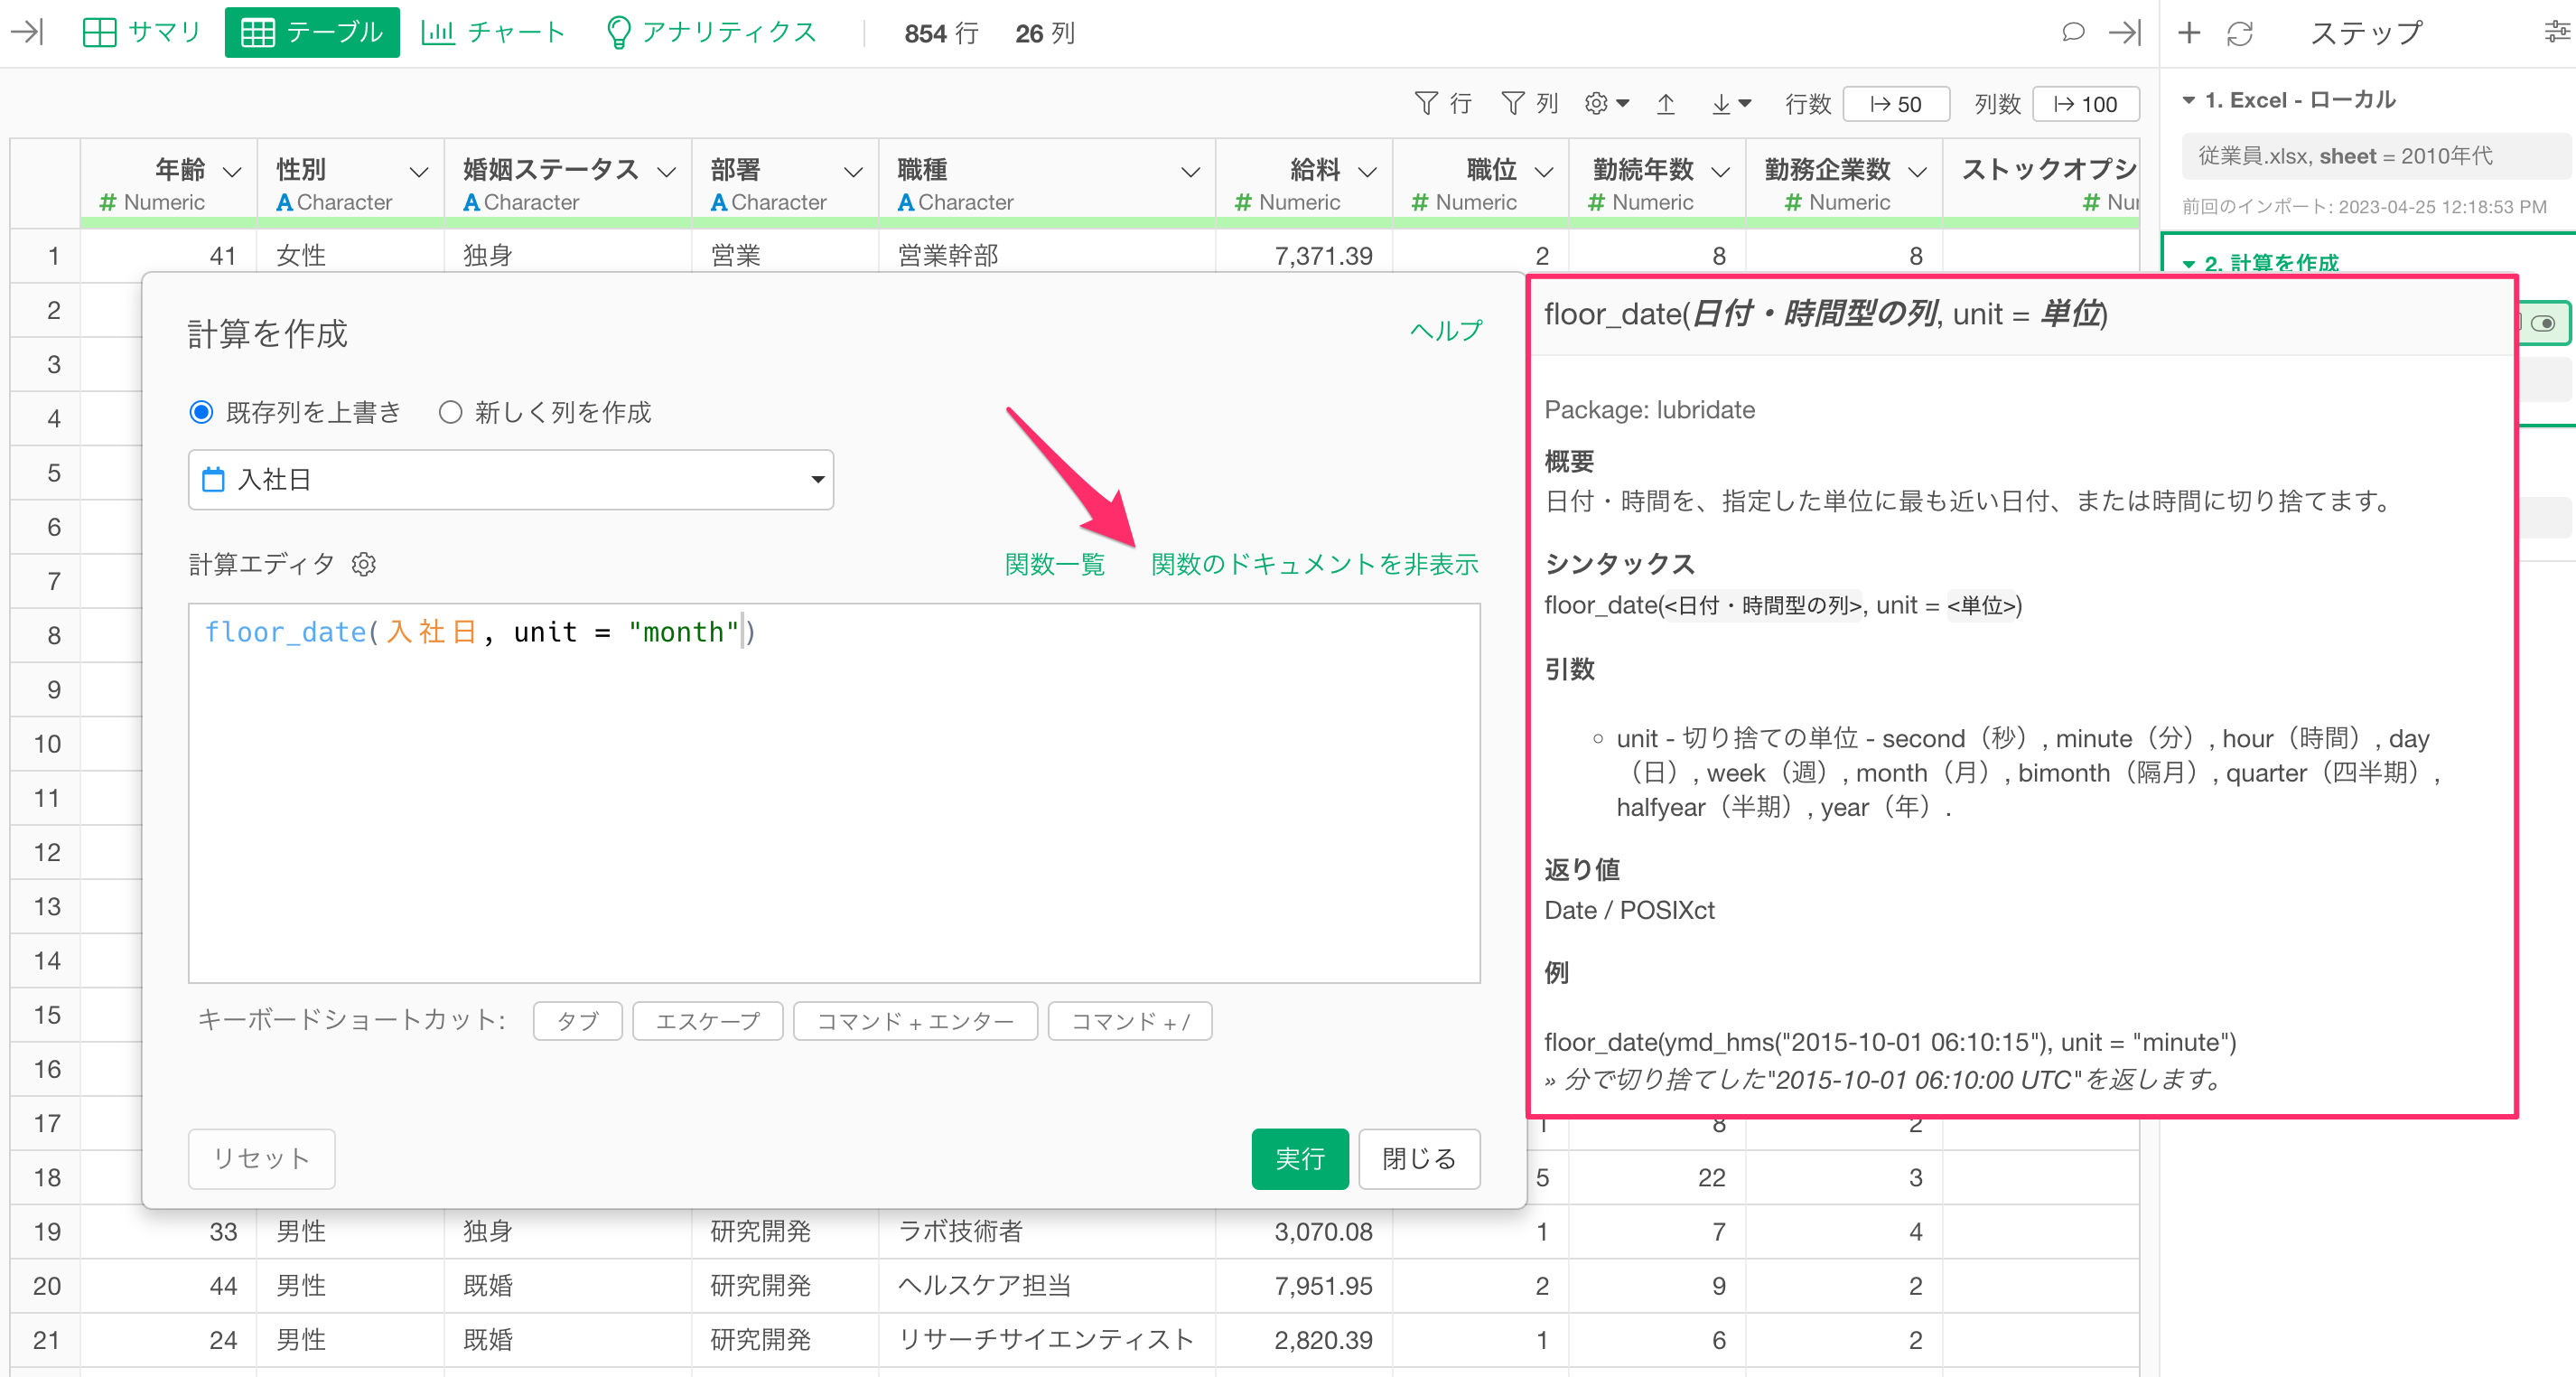
Task: Open 部署 column menu chevron
Action: 853,172
